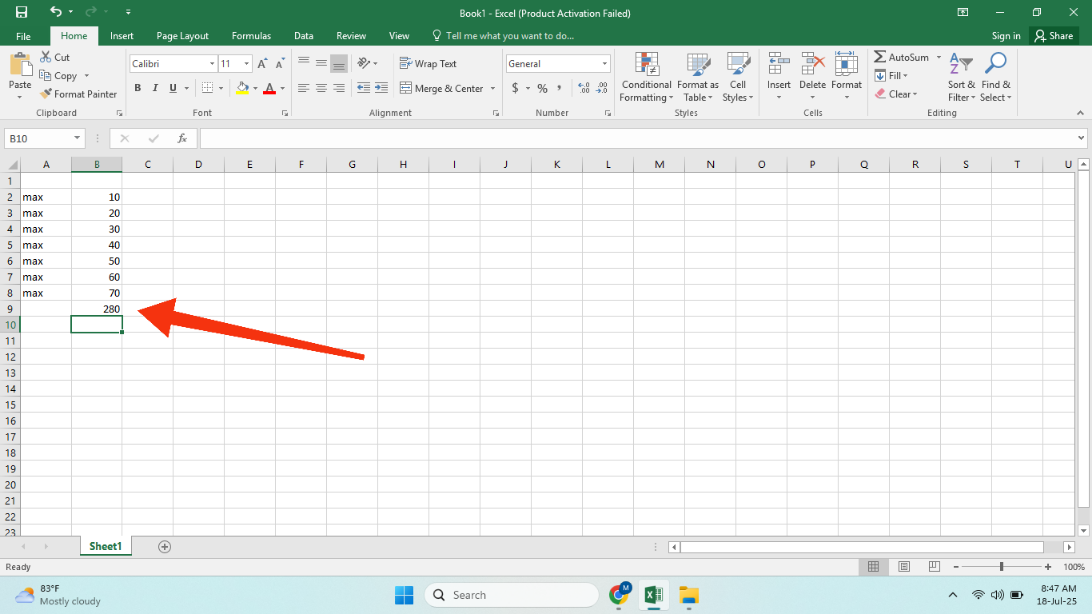Open Conditional Formatting icon
The image size is (1092, 614).
coord(646,65)
